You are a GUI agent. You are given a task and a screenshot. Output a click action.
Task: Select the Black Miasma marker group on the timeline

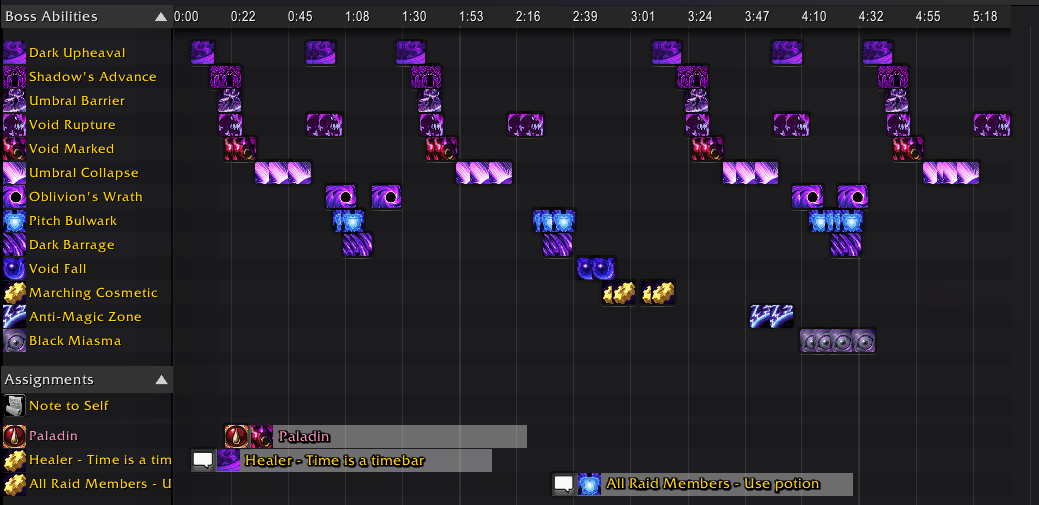[x=838, y=341]
